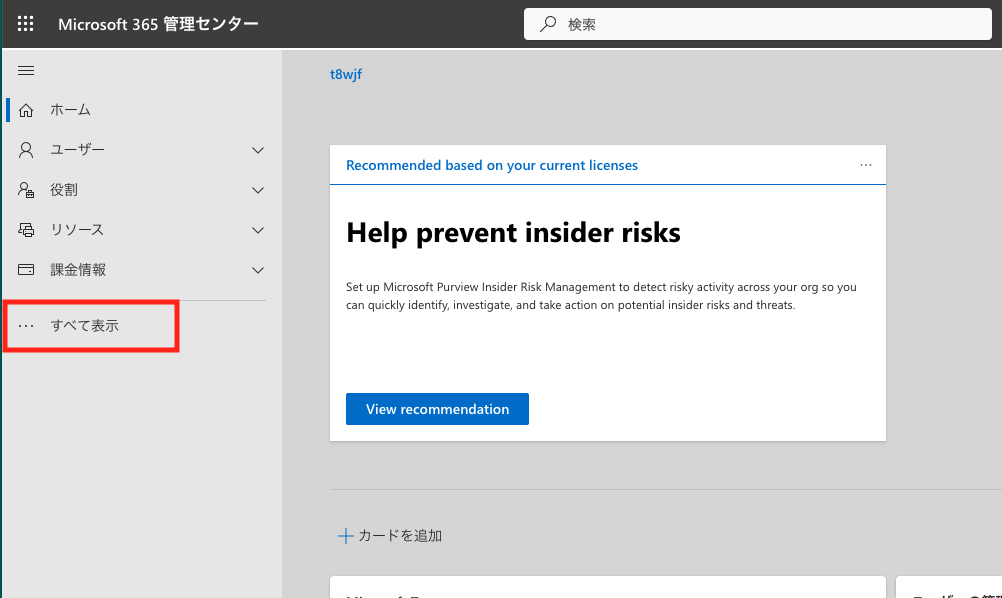Open the app launcher waffle icon
Viewport: 1002px width, 598px height.
[x=26, y=24]
